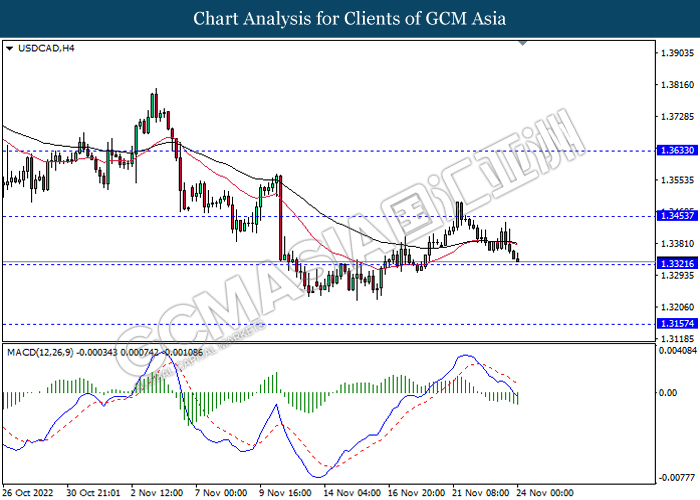Click the 1.37285 price axis value
This screenshot has width=700, height=500.
click(677, 117)
